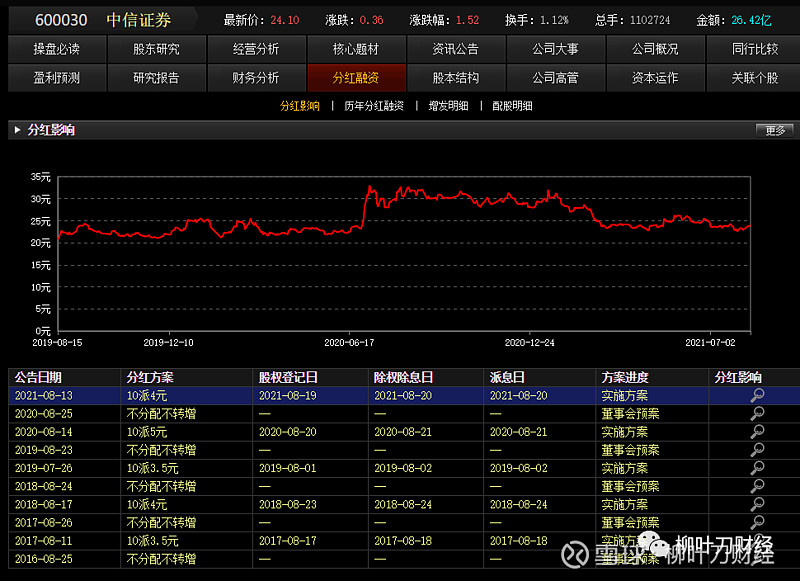Open dividend impact for 2018-08-24 row
This screenshot has width=800, height=581.
[x=757, y=486]
